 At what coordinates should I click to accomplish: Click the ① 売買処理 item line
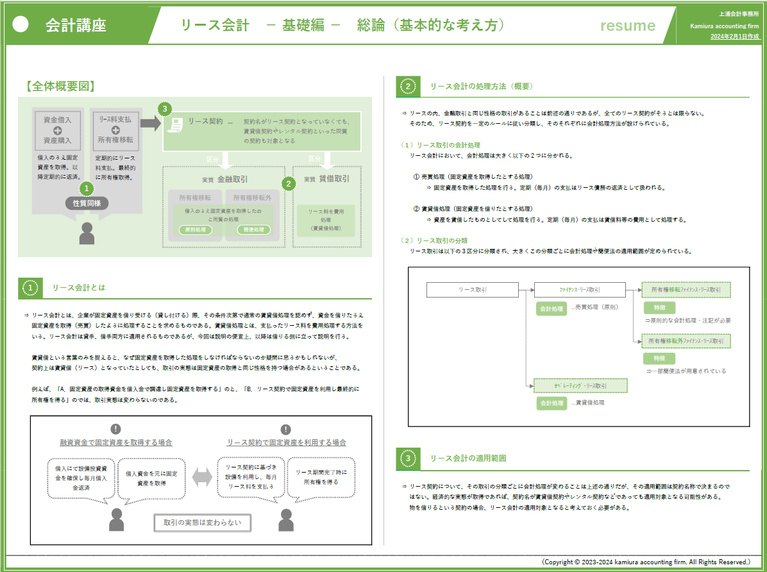point(473,177)
